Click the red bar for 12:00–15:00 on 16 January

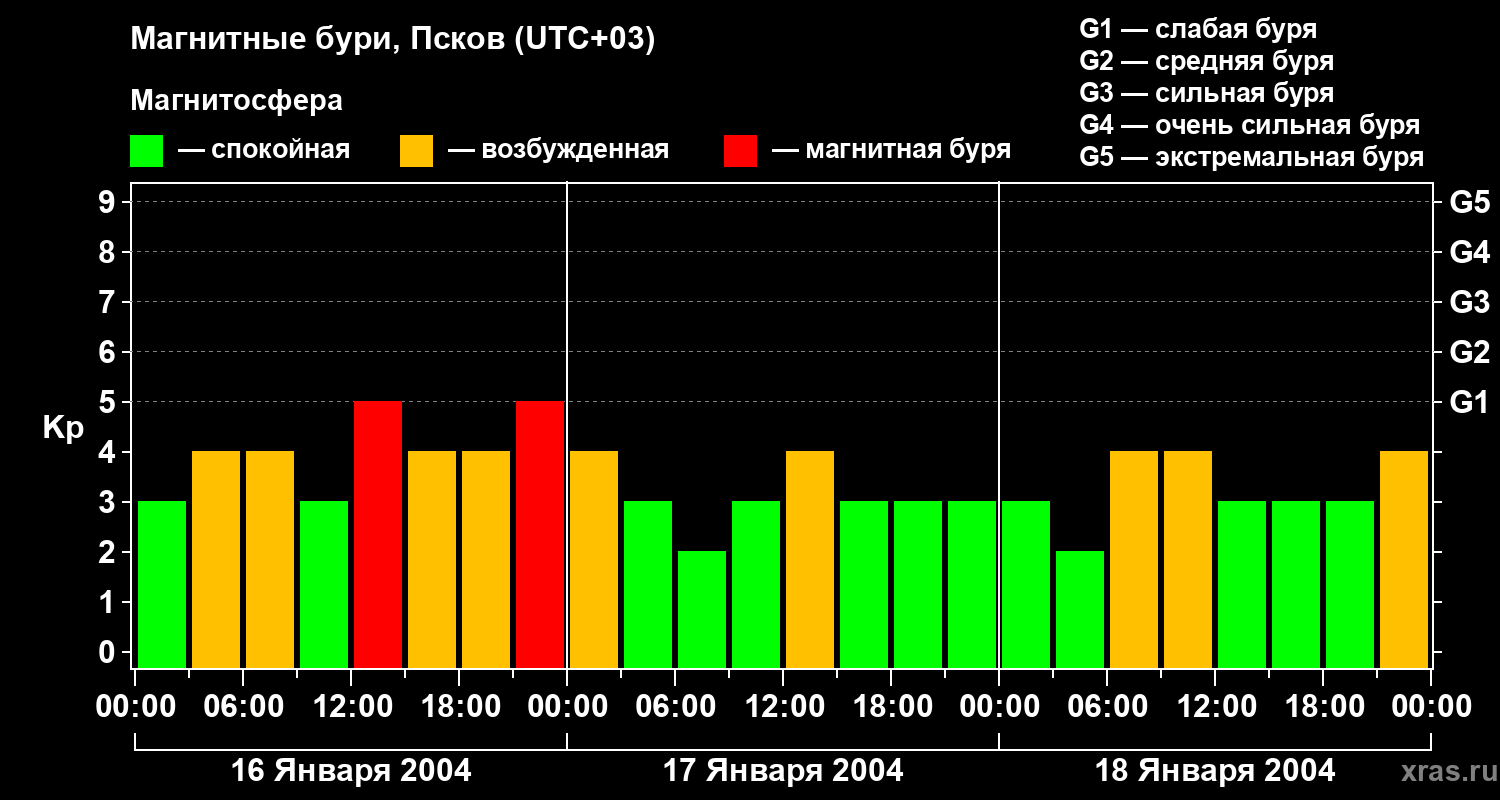[x=378, y=534]
